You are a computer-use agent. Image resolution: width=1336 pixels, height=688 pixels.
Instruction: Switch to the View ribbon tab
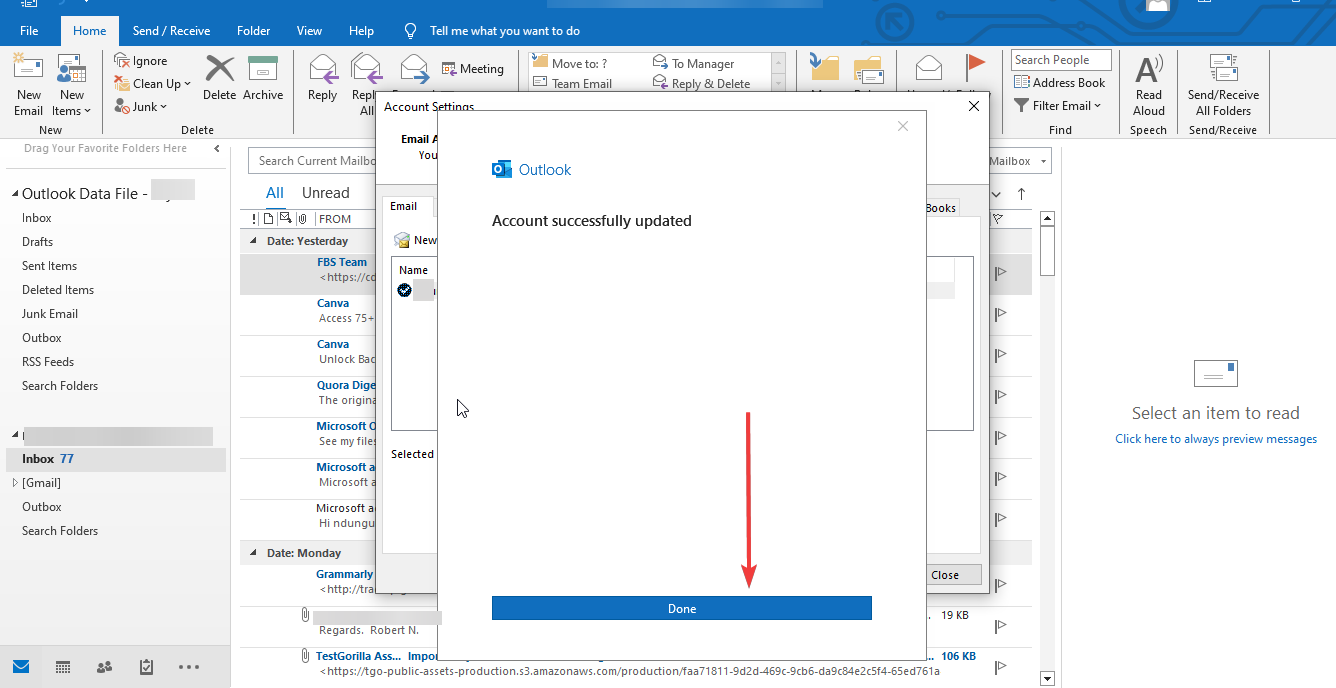[x=309, y=30]
